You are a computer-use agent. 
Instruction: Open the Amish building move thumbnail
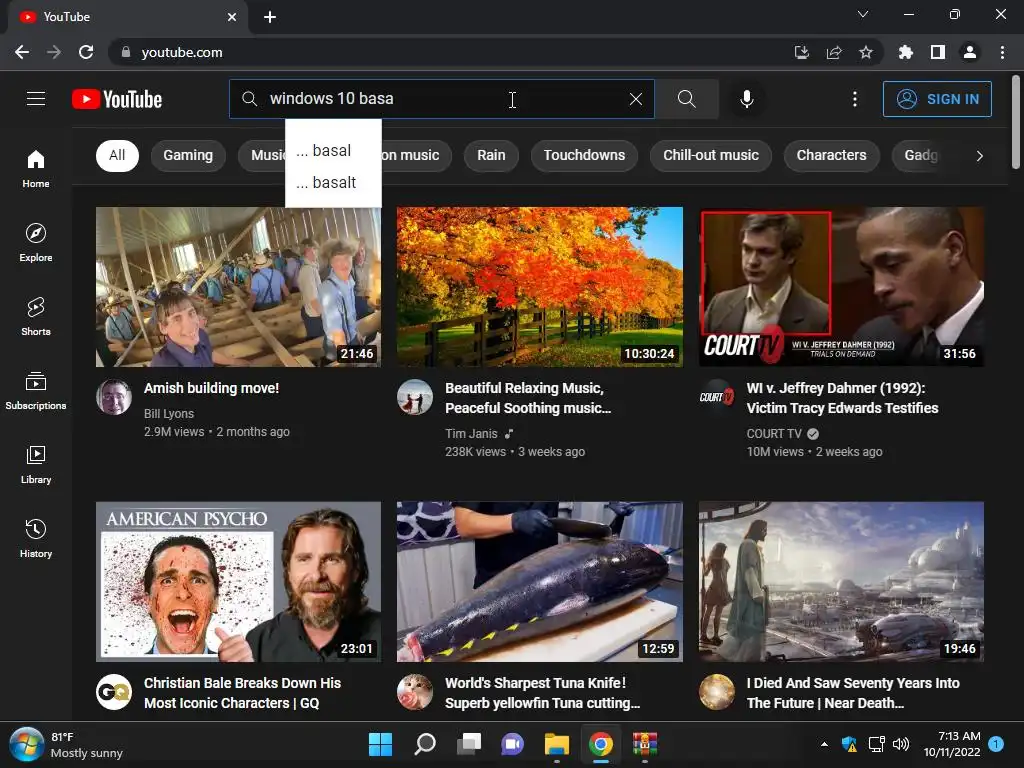click(238, 287)
